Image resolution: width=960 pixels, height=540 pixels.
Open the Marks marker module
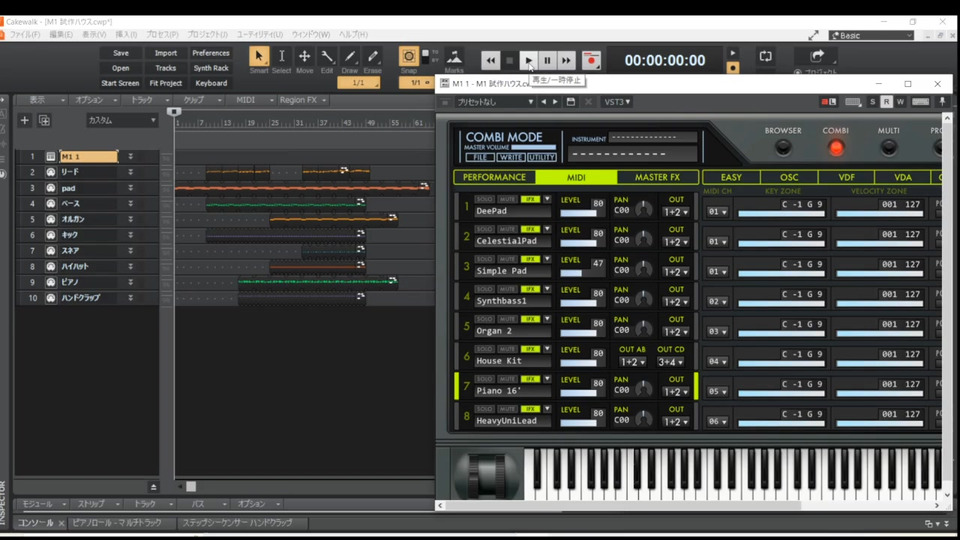454,58
